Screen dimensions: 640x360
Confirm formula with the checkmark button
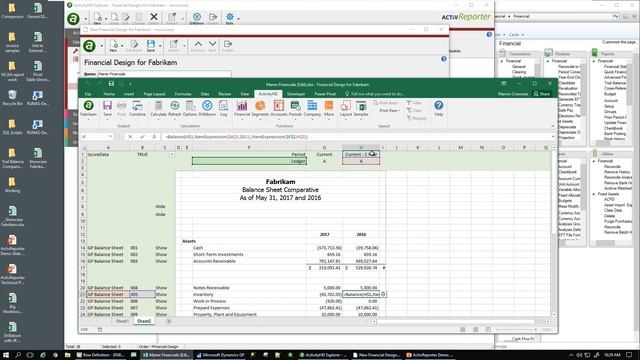pos(142,136)
